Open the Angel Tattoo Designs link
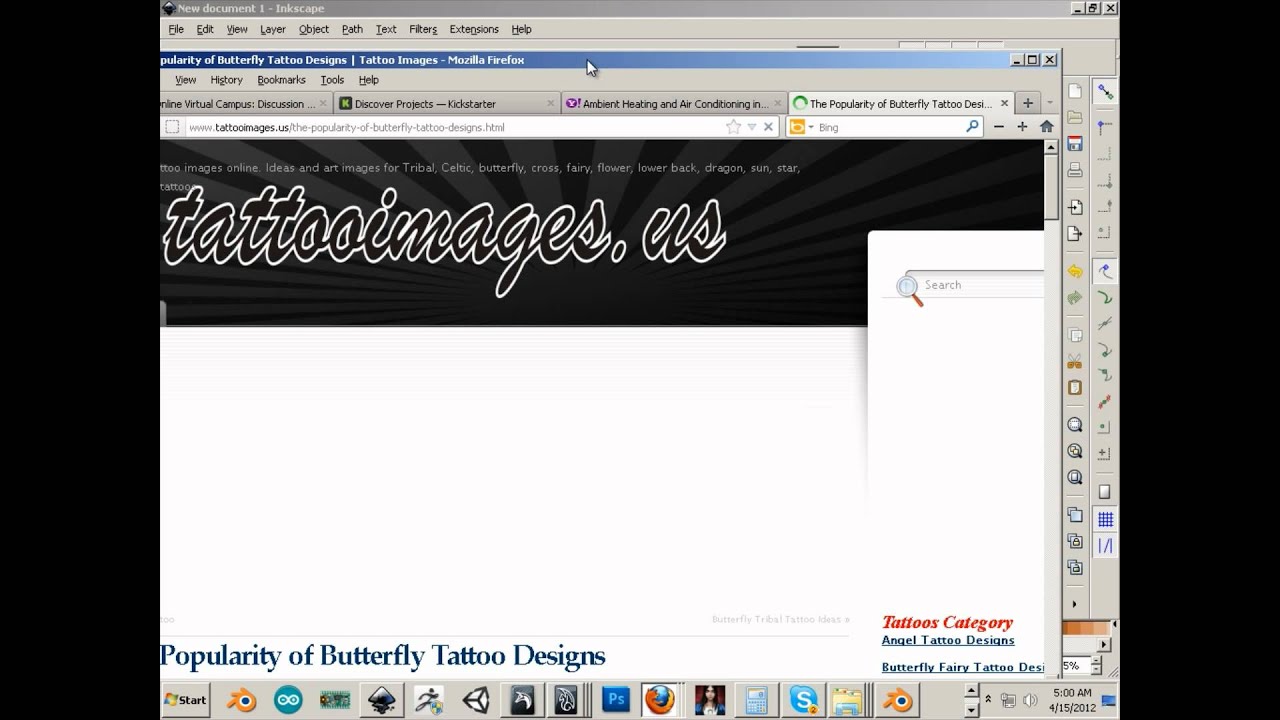Viewport: 1280px width, 720px height. pyautogui.click(x=948, y=640)
